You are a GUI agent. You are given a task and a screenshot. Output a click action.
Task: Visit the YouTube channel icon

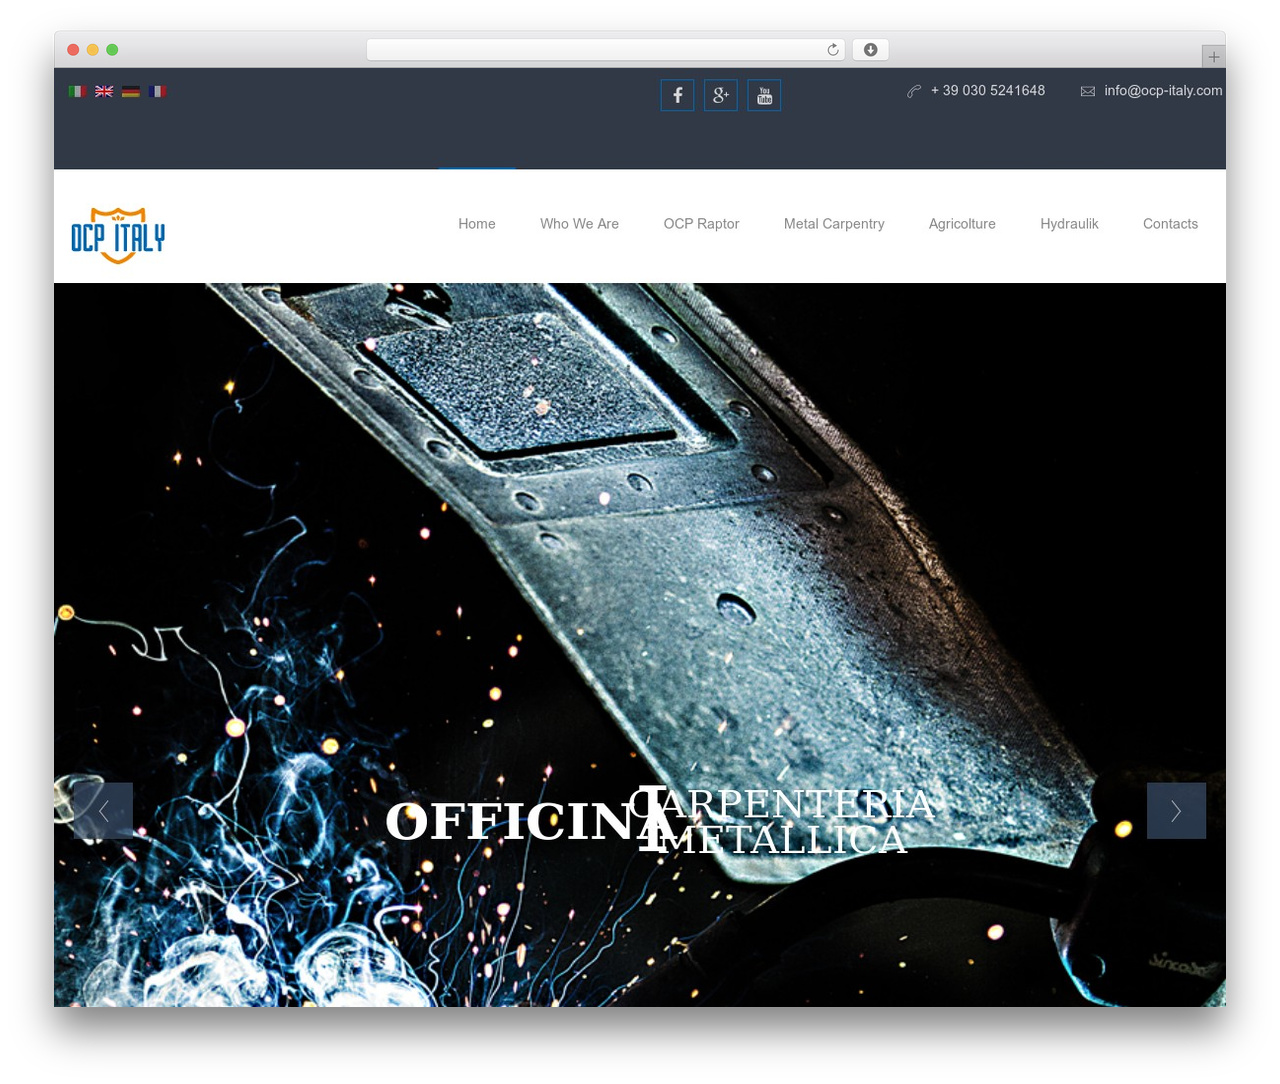765,95
